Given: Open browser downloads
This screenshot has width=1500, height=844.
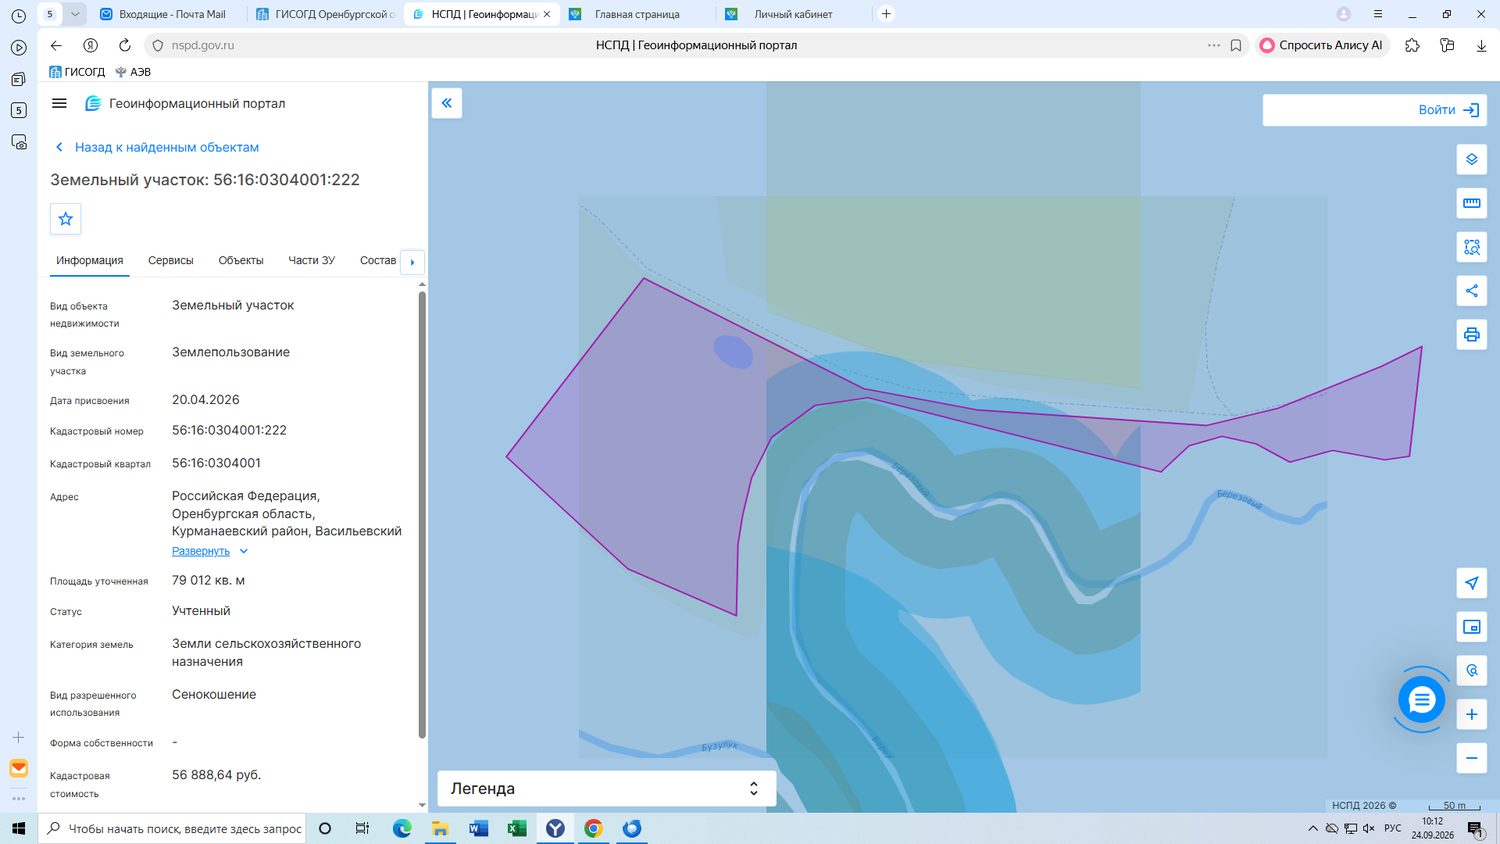Looking at the screenshot, I should pyautogui.click(x=1481, y=45).
